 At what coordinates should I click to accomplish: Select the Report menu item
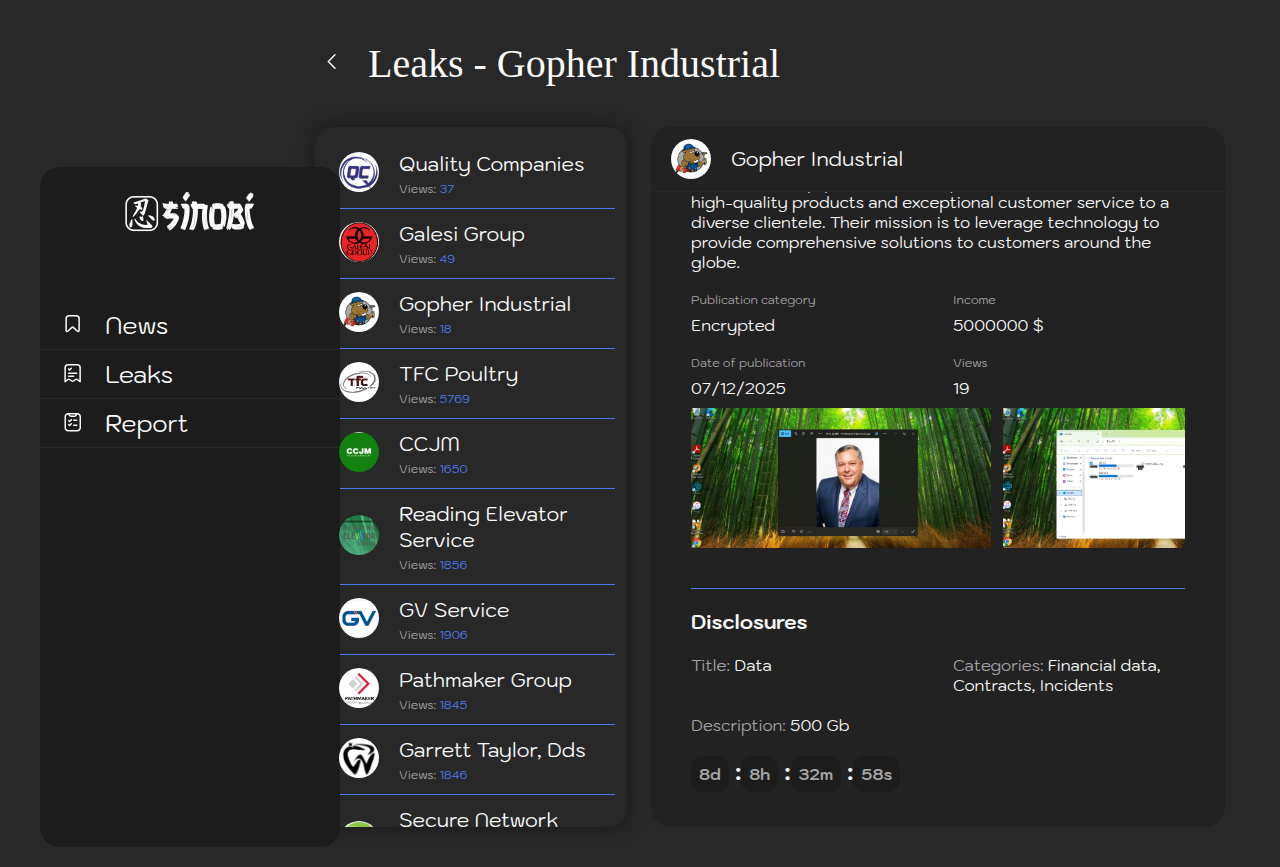point(146,424)
